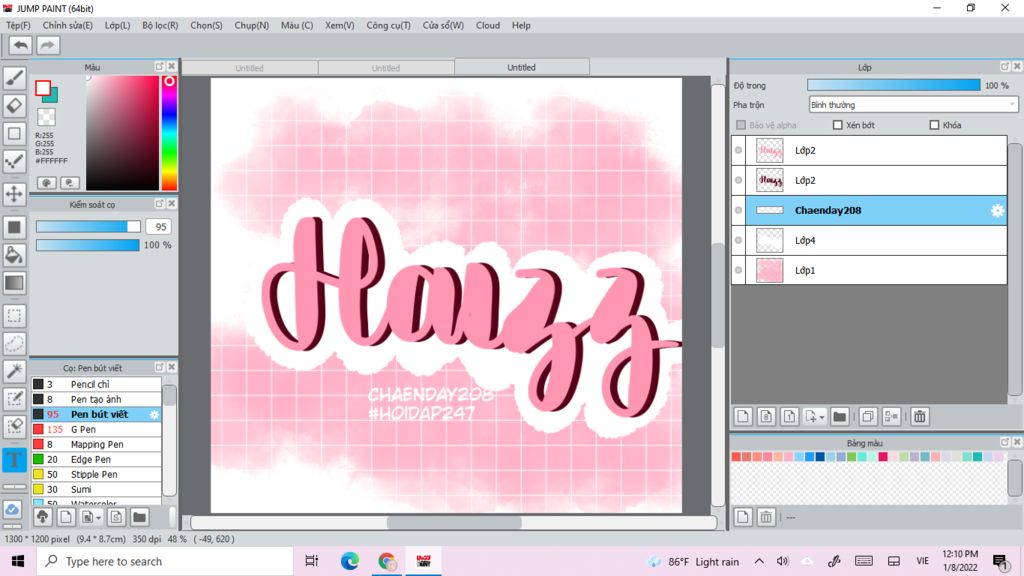Open the Windows Start menu
The width and height of the screenshot is (1024, 576).
tap(18, 561)
